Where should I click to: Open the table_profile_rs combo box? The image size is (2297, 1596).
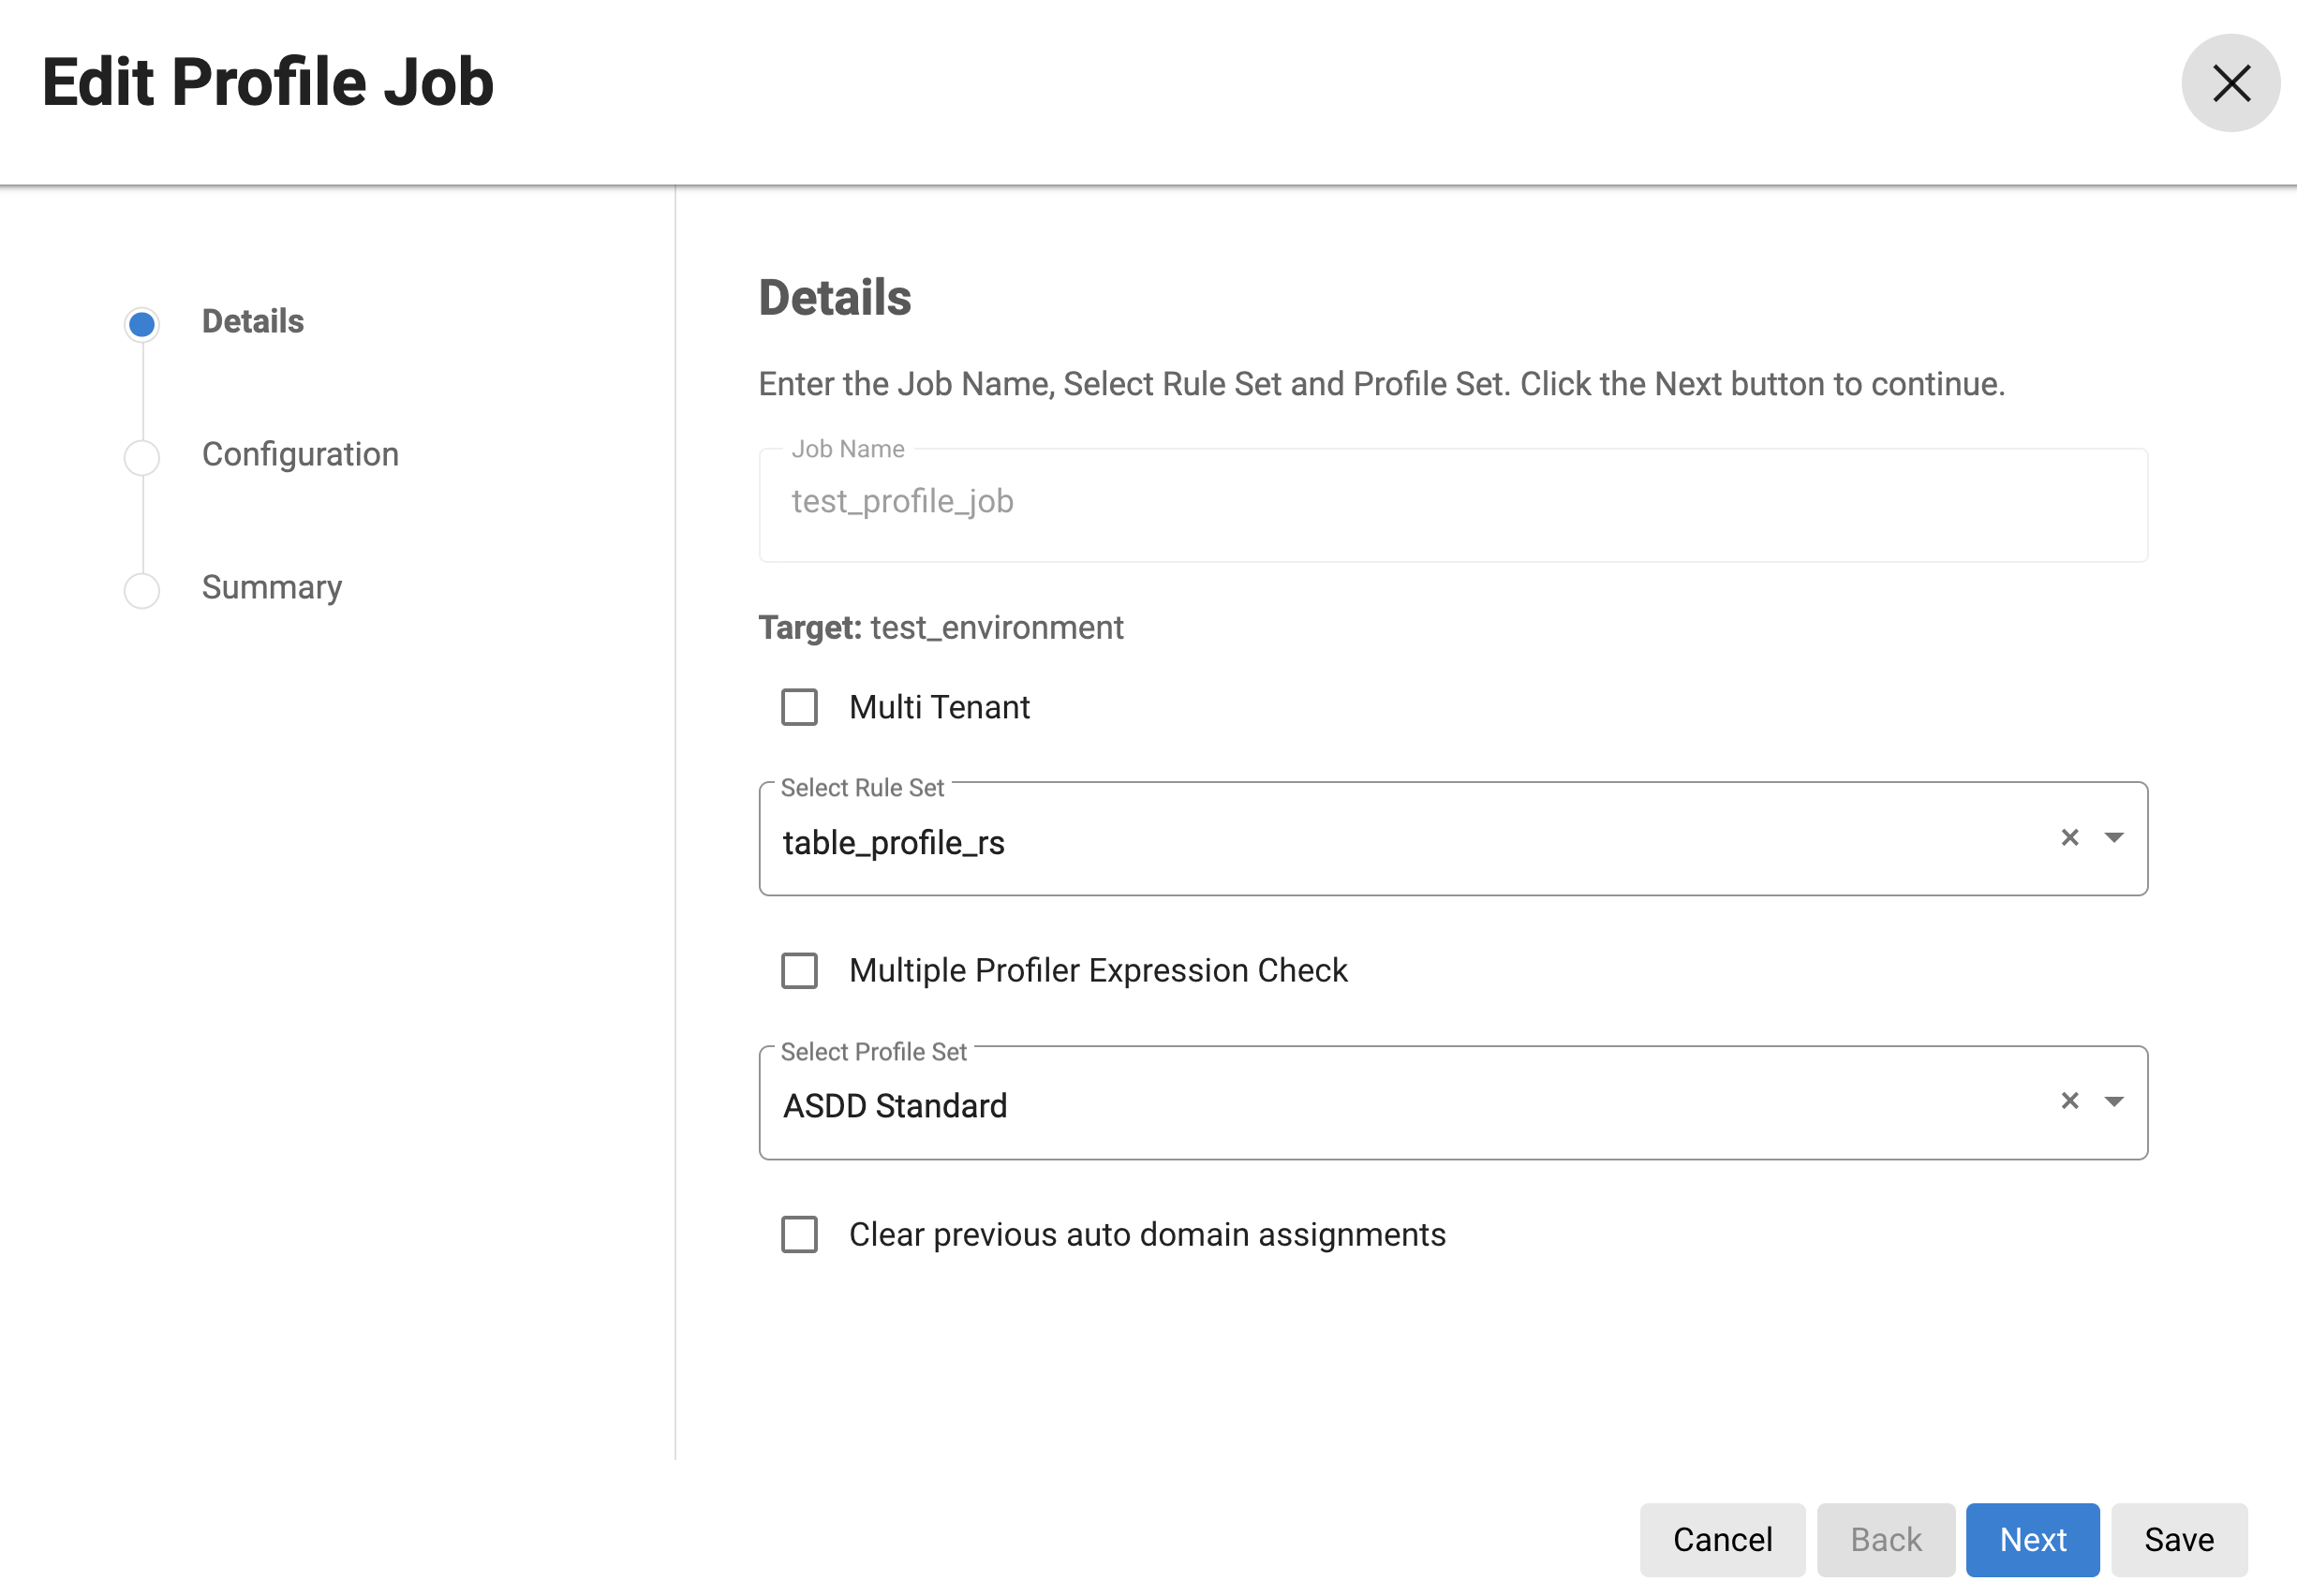1400,842
